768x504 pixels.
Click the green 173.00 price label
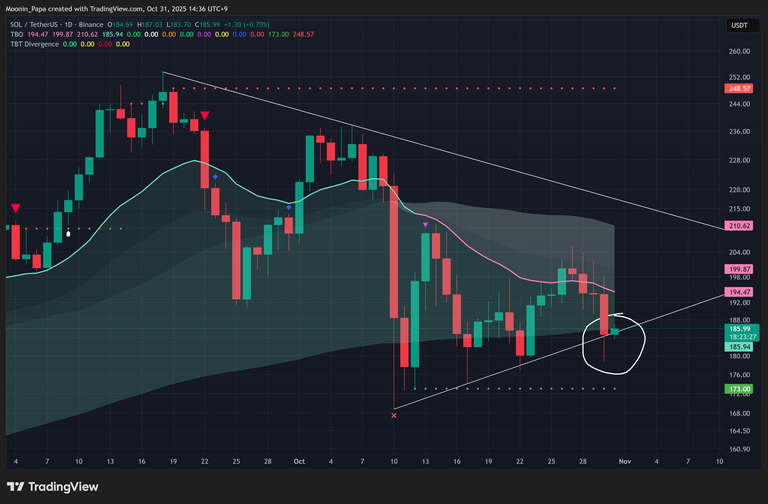740,388
